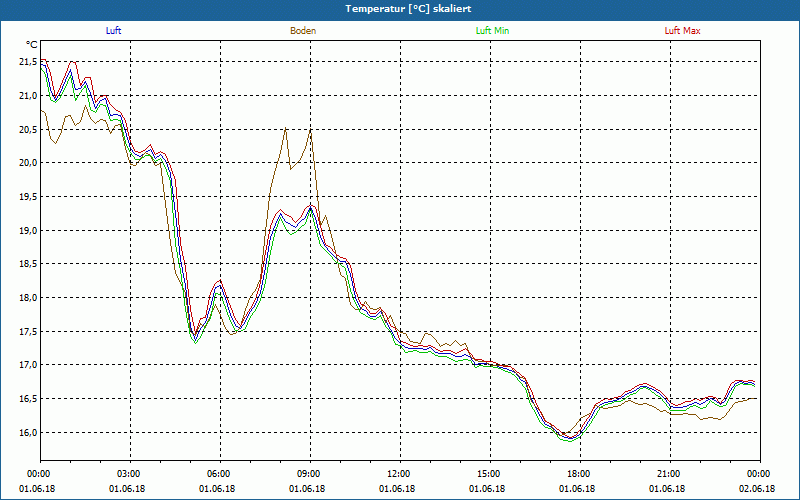The height and width of the screenshot is (500, 800).
Task: Click the 20,5 y-axis value
Action: (28, 129)
